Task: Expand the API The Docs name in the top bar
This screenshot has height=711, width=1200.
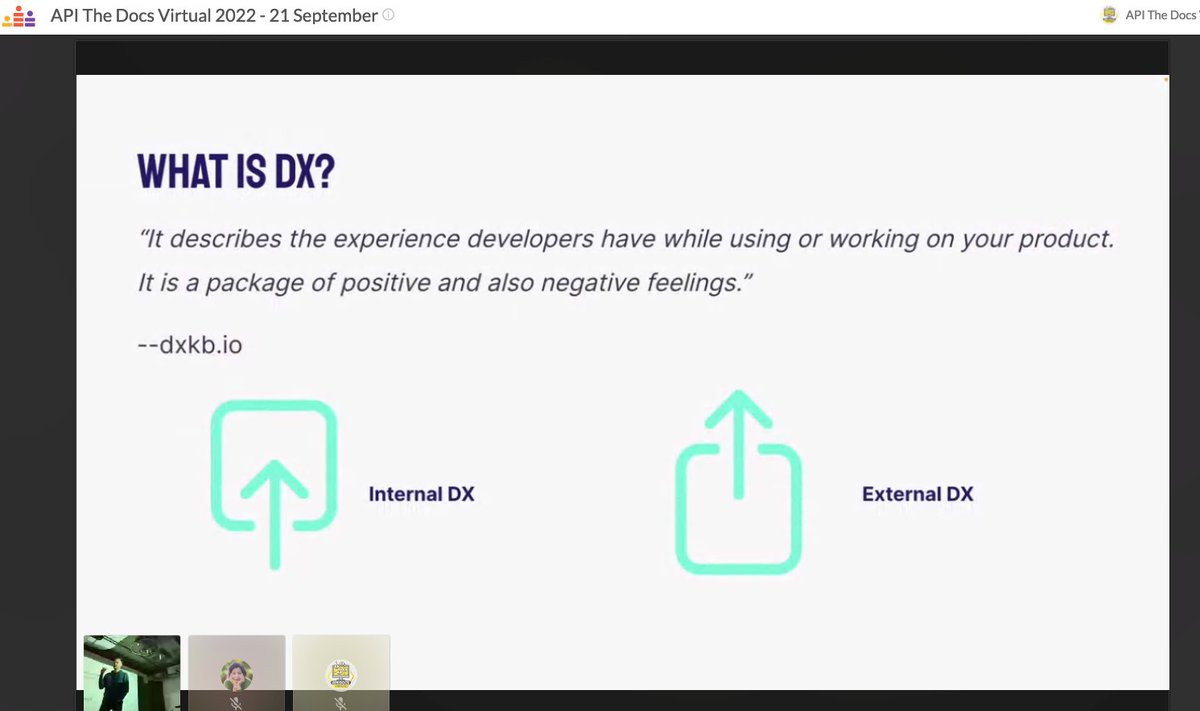Action: click(x=1160, y=15)
